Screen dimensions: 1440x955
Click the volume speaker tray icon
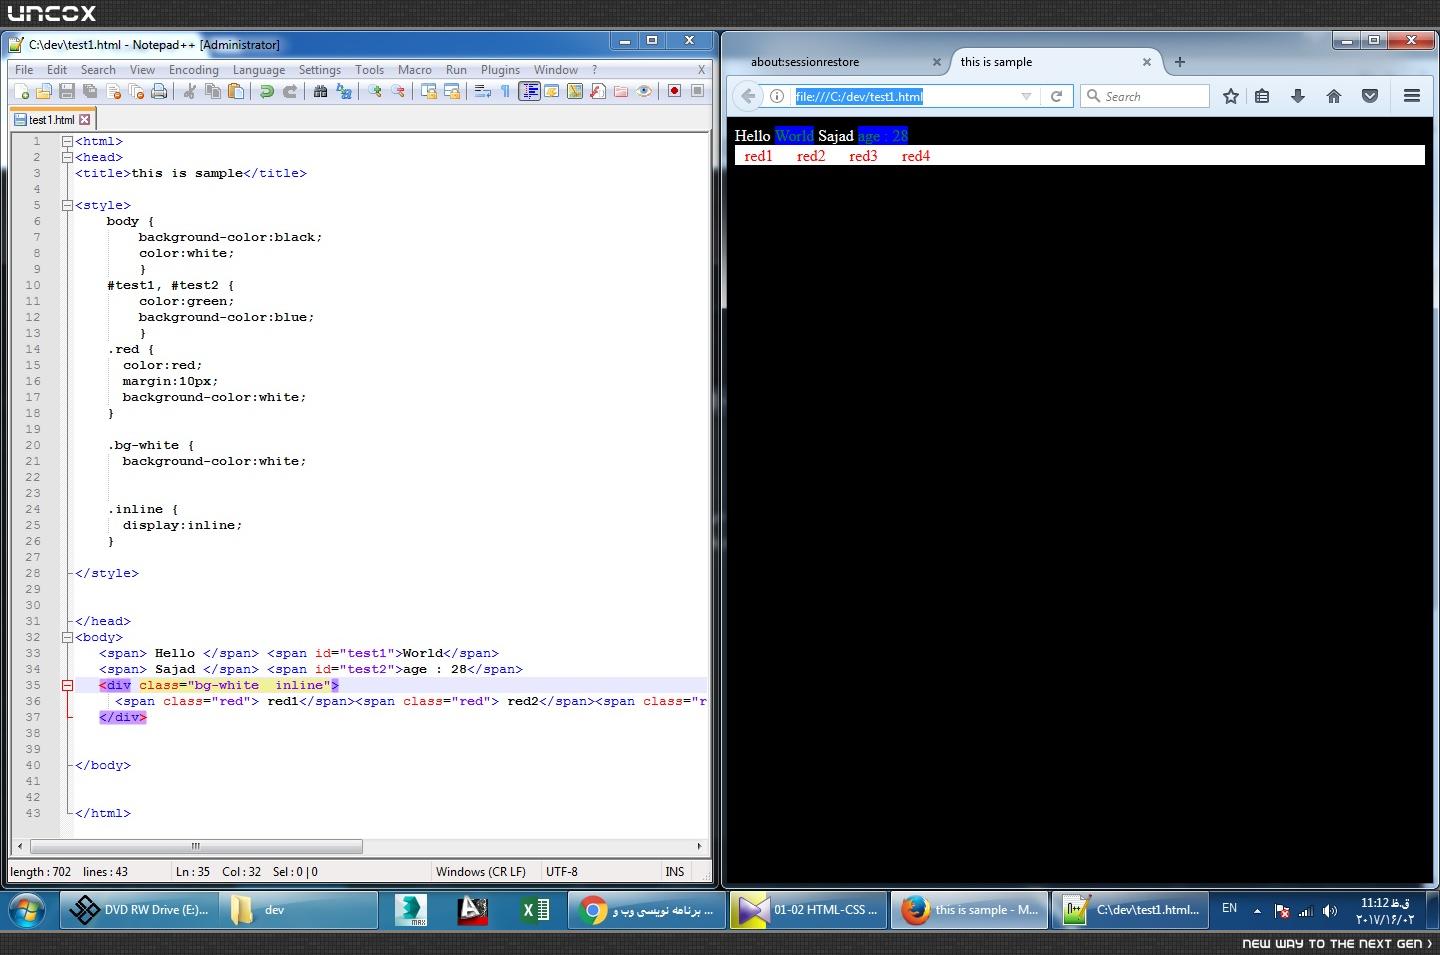click(x=1329, y=911)
